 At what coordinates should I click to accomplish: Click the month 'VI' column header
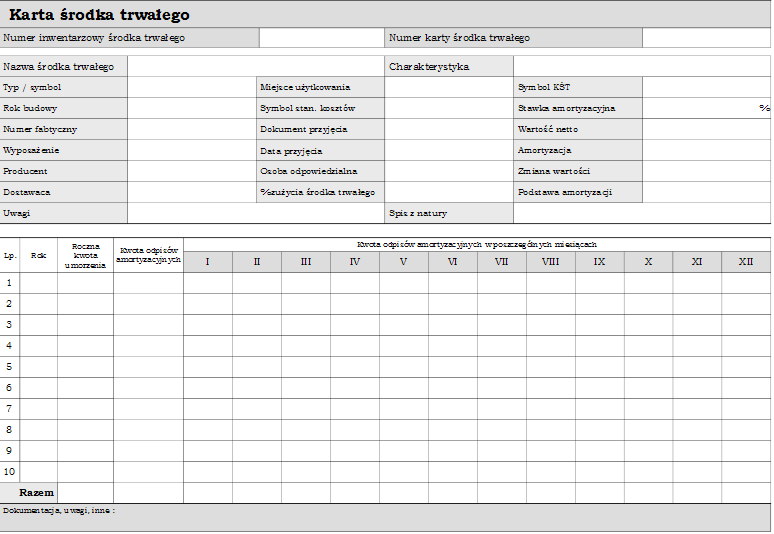(453, 262)
